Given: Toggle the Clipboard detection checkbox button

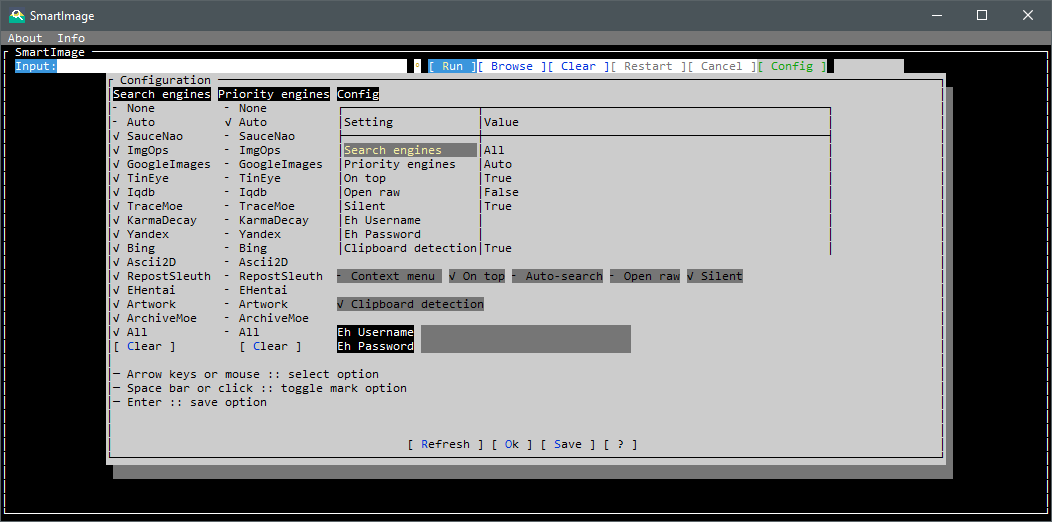Looking at the screenshot, I should 410,305.
